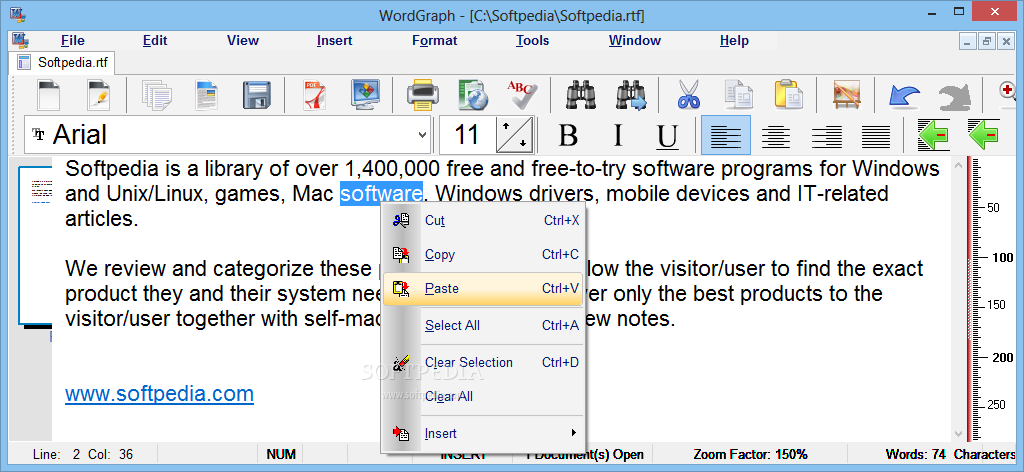Export the document to PDF

click(315, 95)
